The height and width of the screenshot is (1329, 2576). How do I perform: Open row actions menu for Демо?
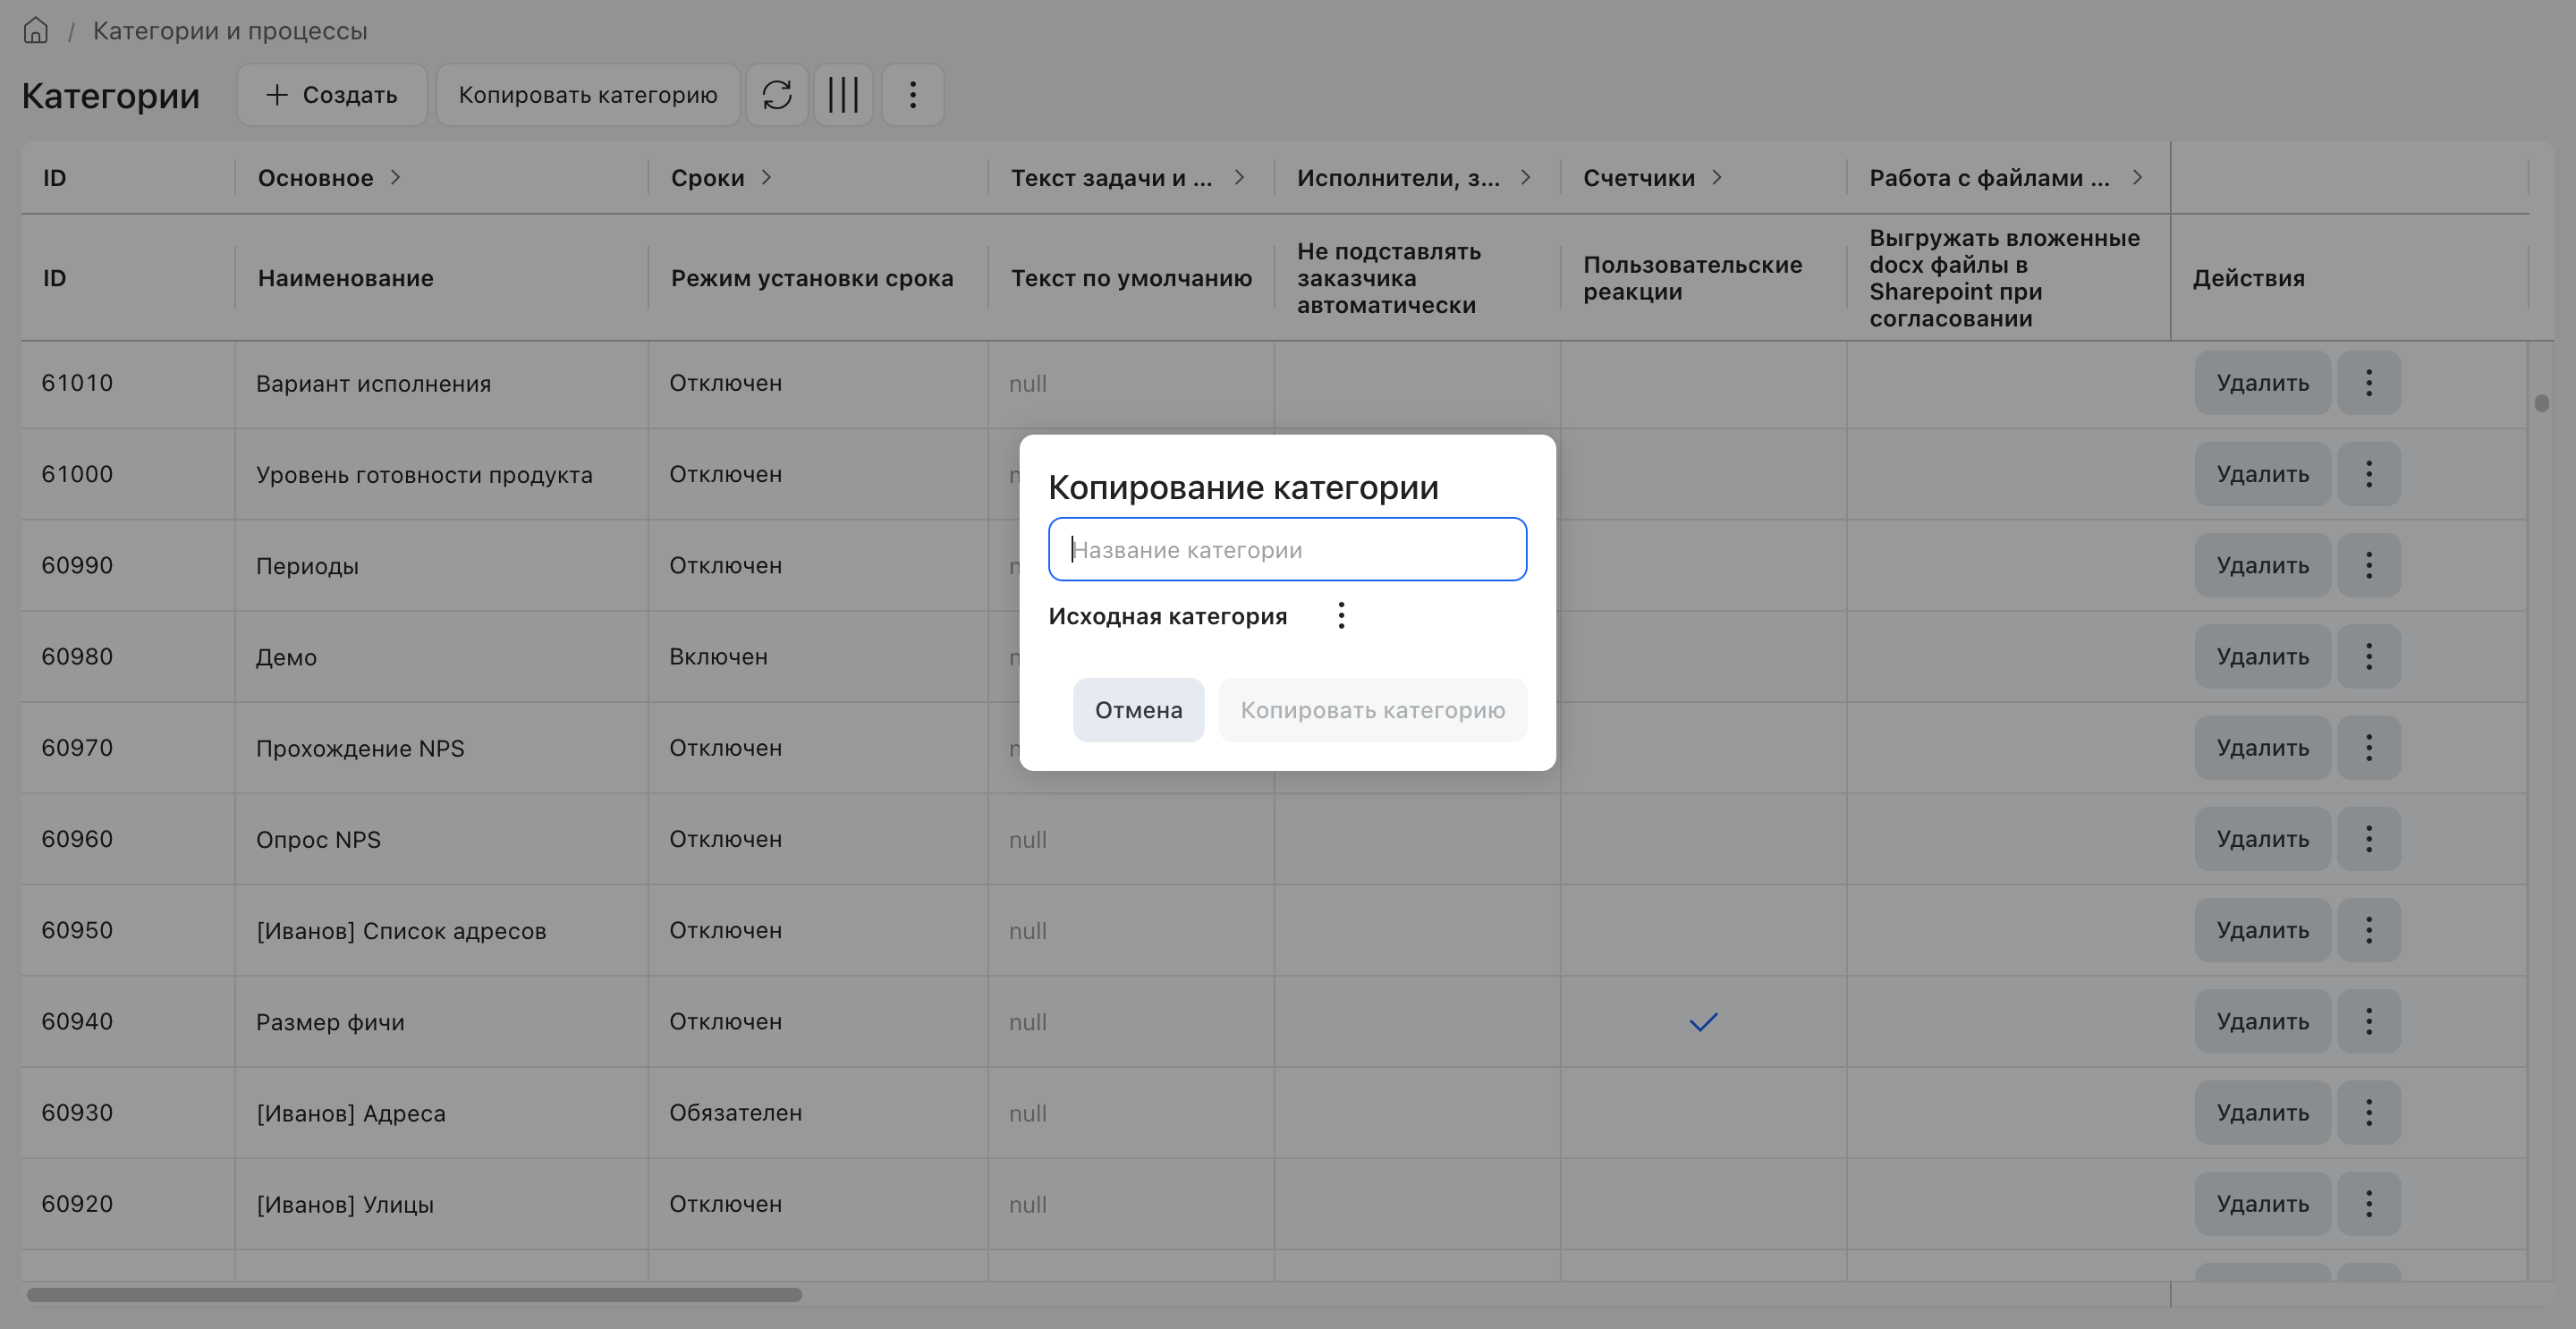2368,657
